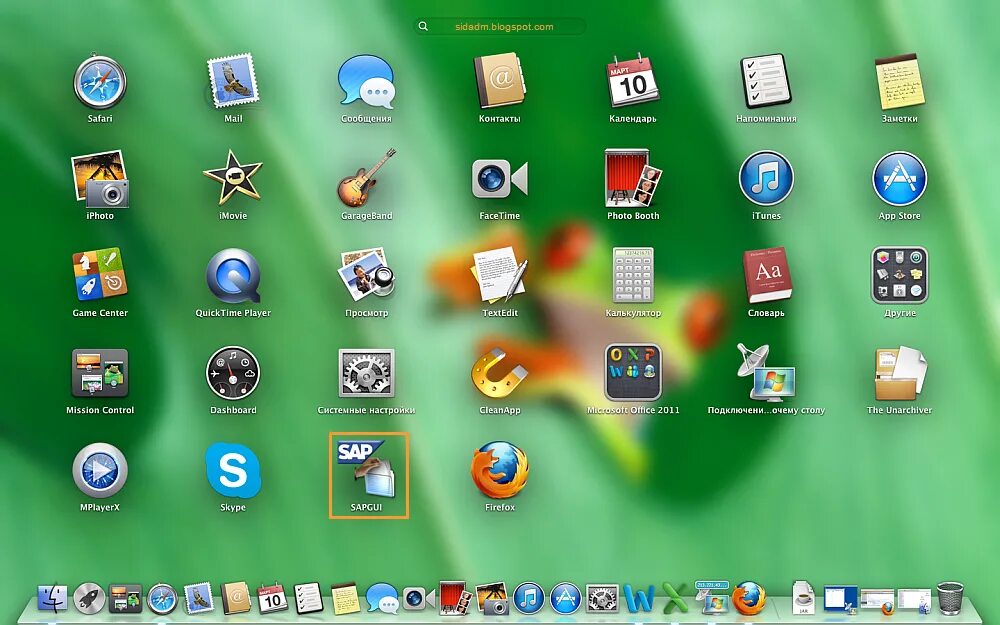Open Контакты address book in Launchpad
The width and height of the screenshot is (1000, 625).
(x=499, y=82)
